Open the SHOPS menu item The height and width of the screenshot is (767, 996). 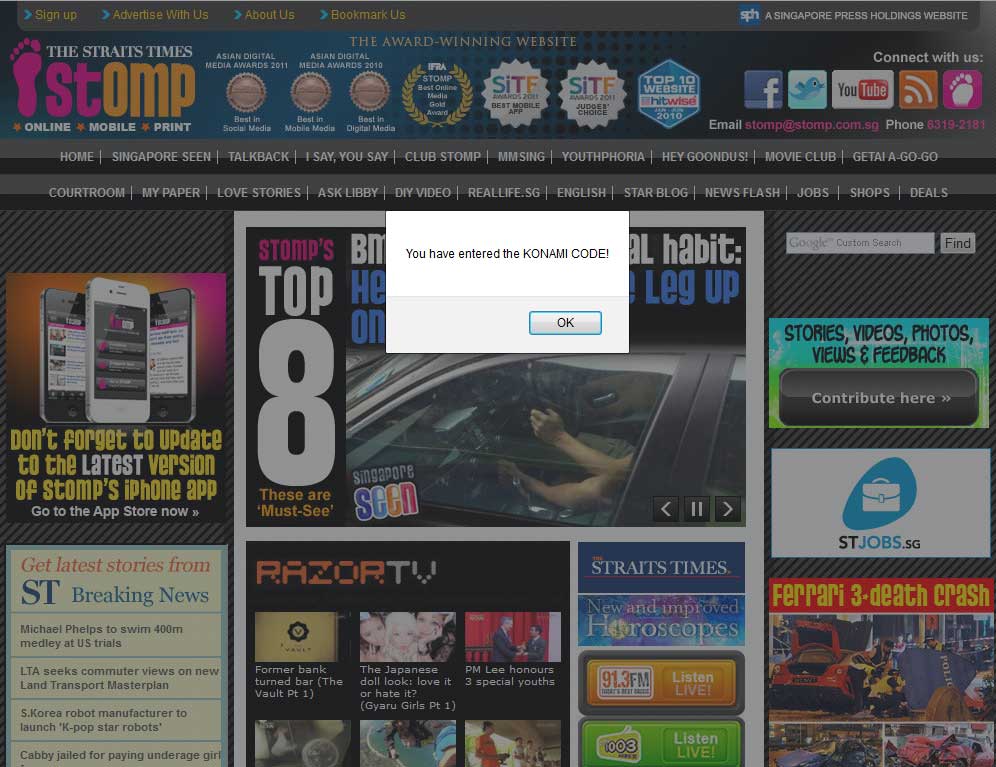tap(870, 193)
